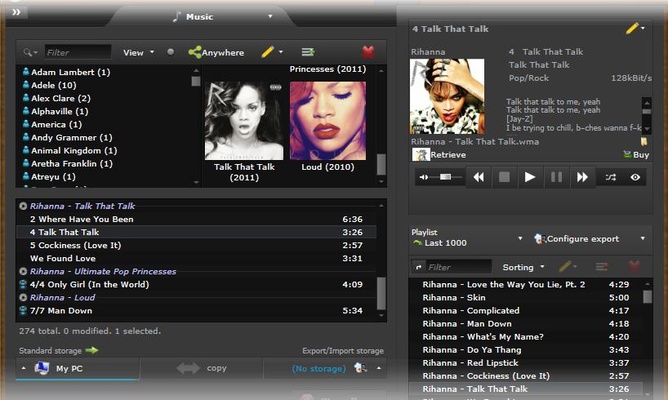668x400 pixels.
Task: Click the Anywhere share button
Action: (216, 52)
